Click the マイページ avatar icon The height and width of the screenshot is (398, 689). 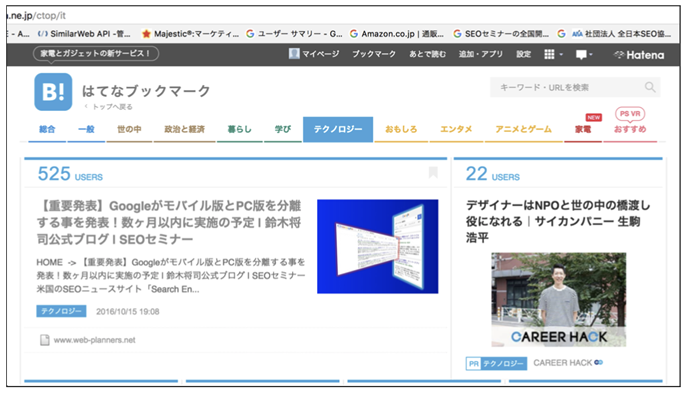click(x=294, y=54)
